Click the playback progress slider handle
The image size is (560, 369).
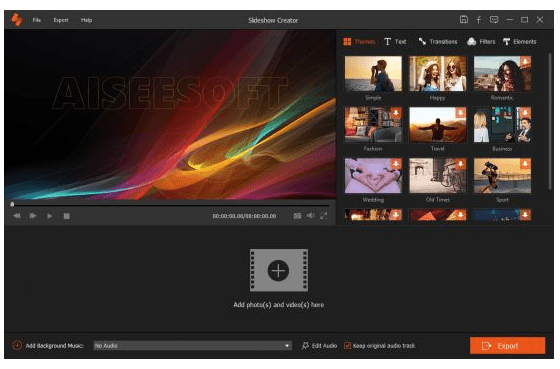[x=12, y=204]
